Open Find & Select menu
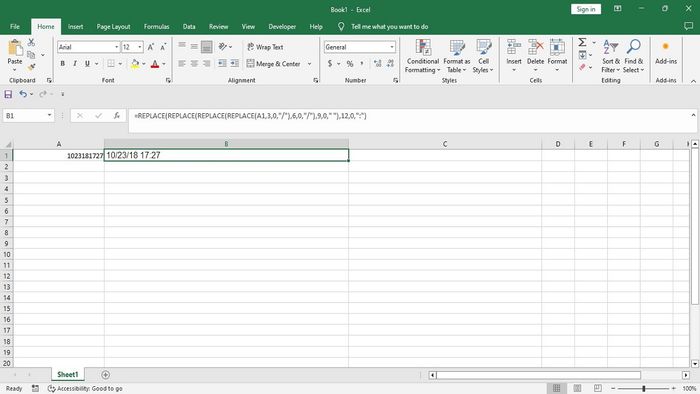 [x=634, y=56]
